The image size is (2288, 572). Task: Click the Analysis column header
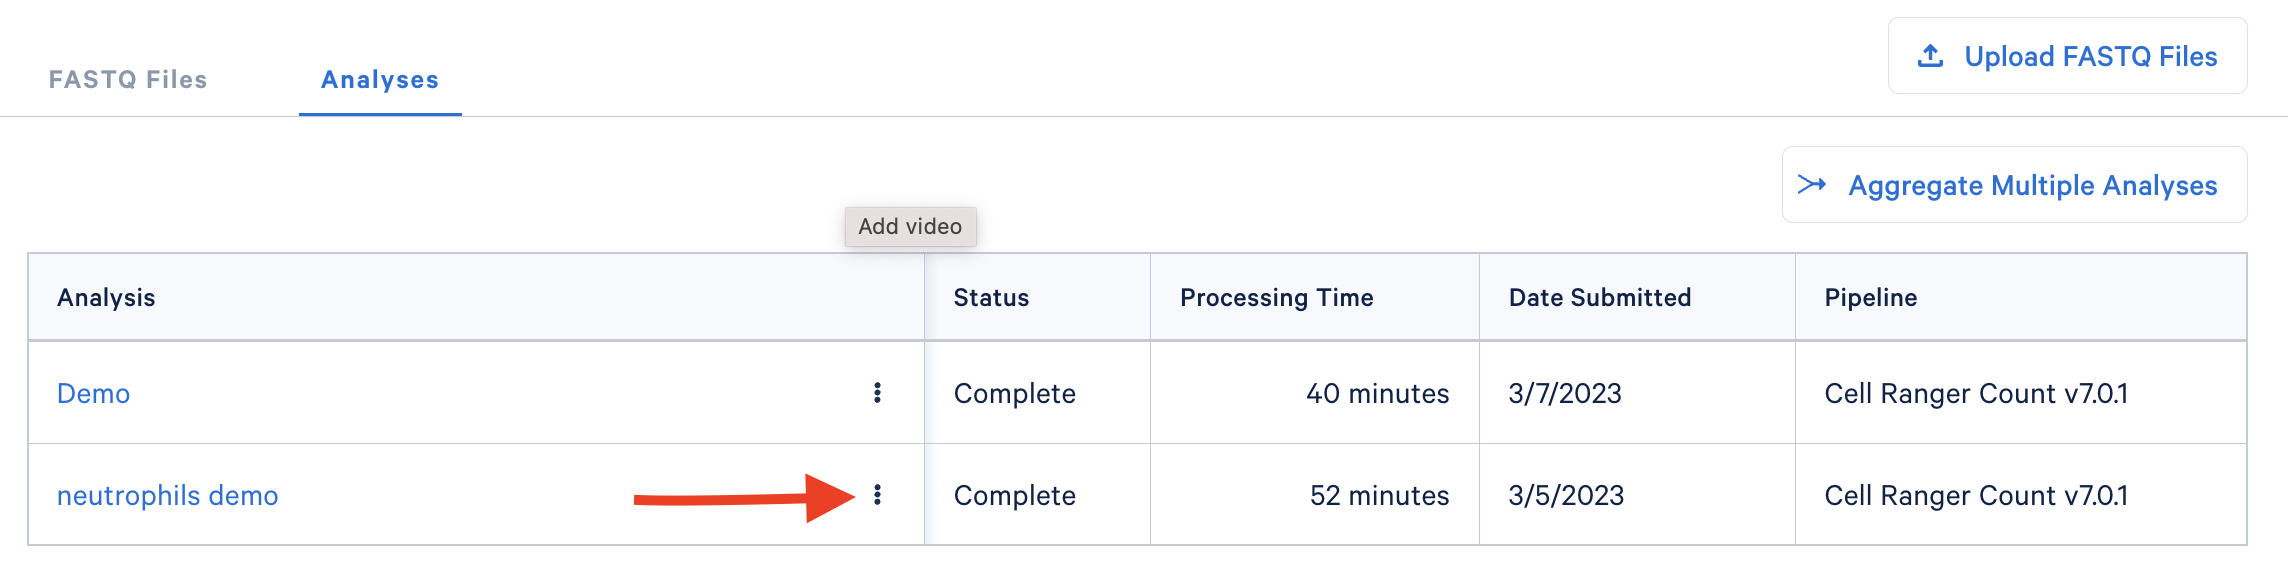106,298
